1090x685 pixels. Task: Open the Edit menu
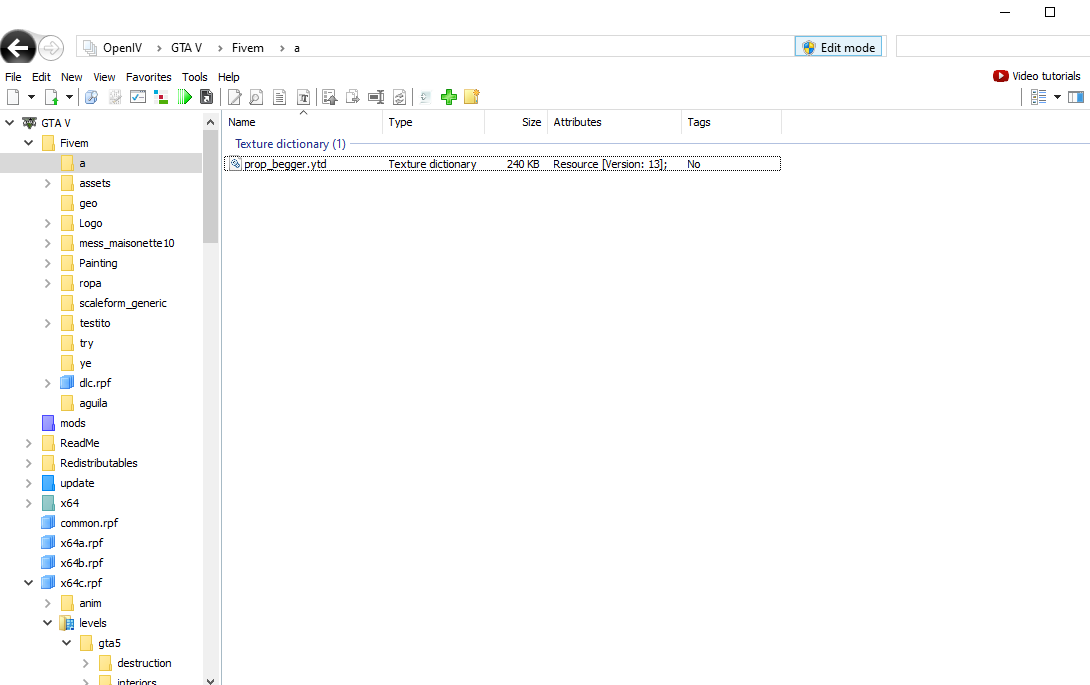(x=41, y=77)
